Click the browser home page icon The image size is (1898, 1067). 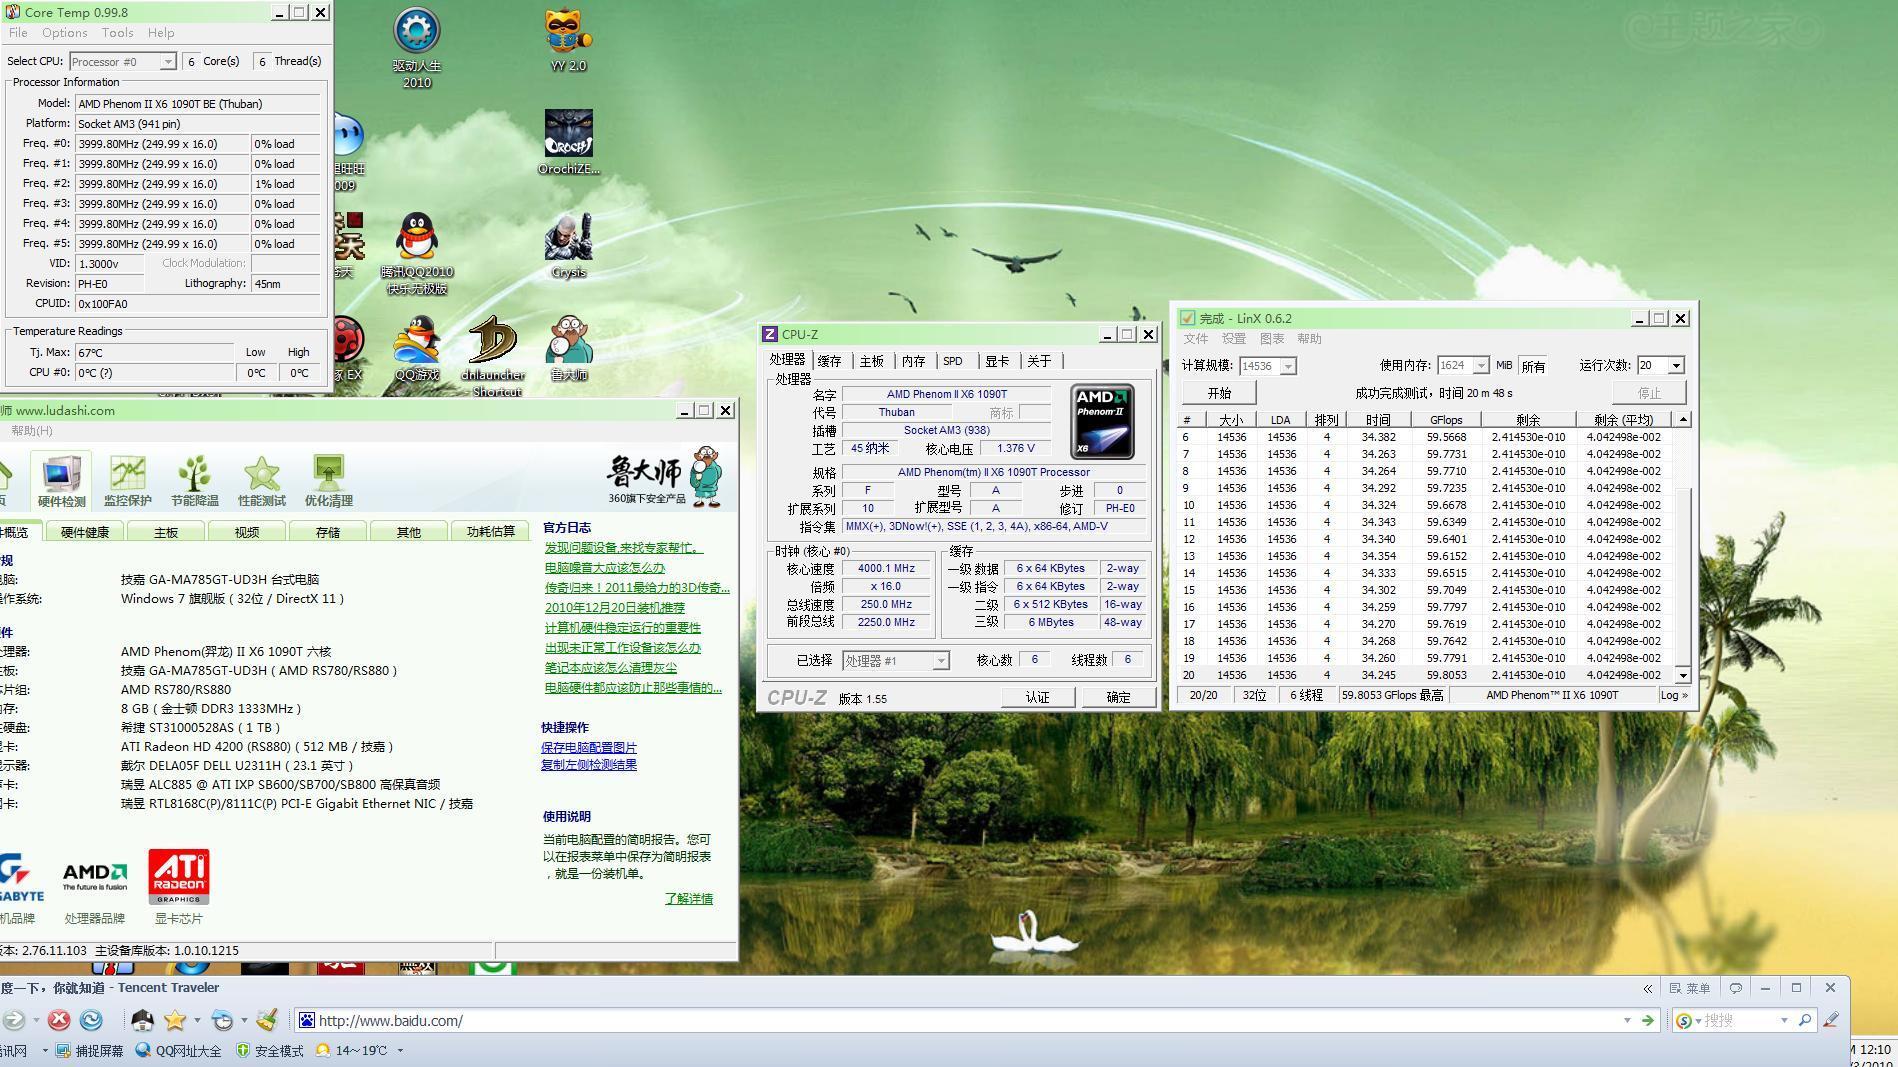tap(142, 1020)
